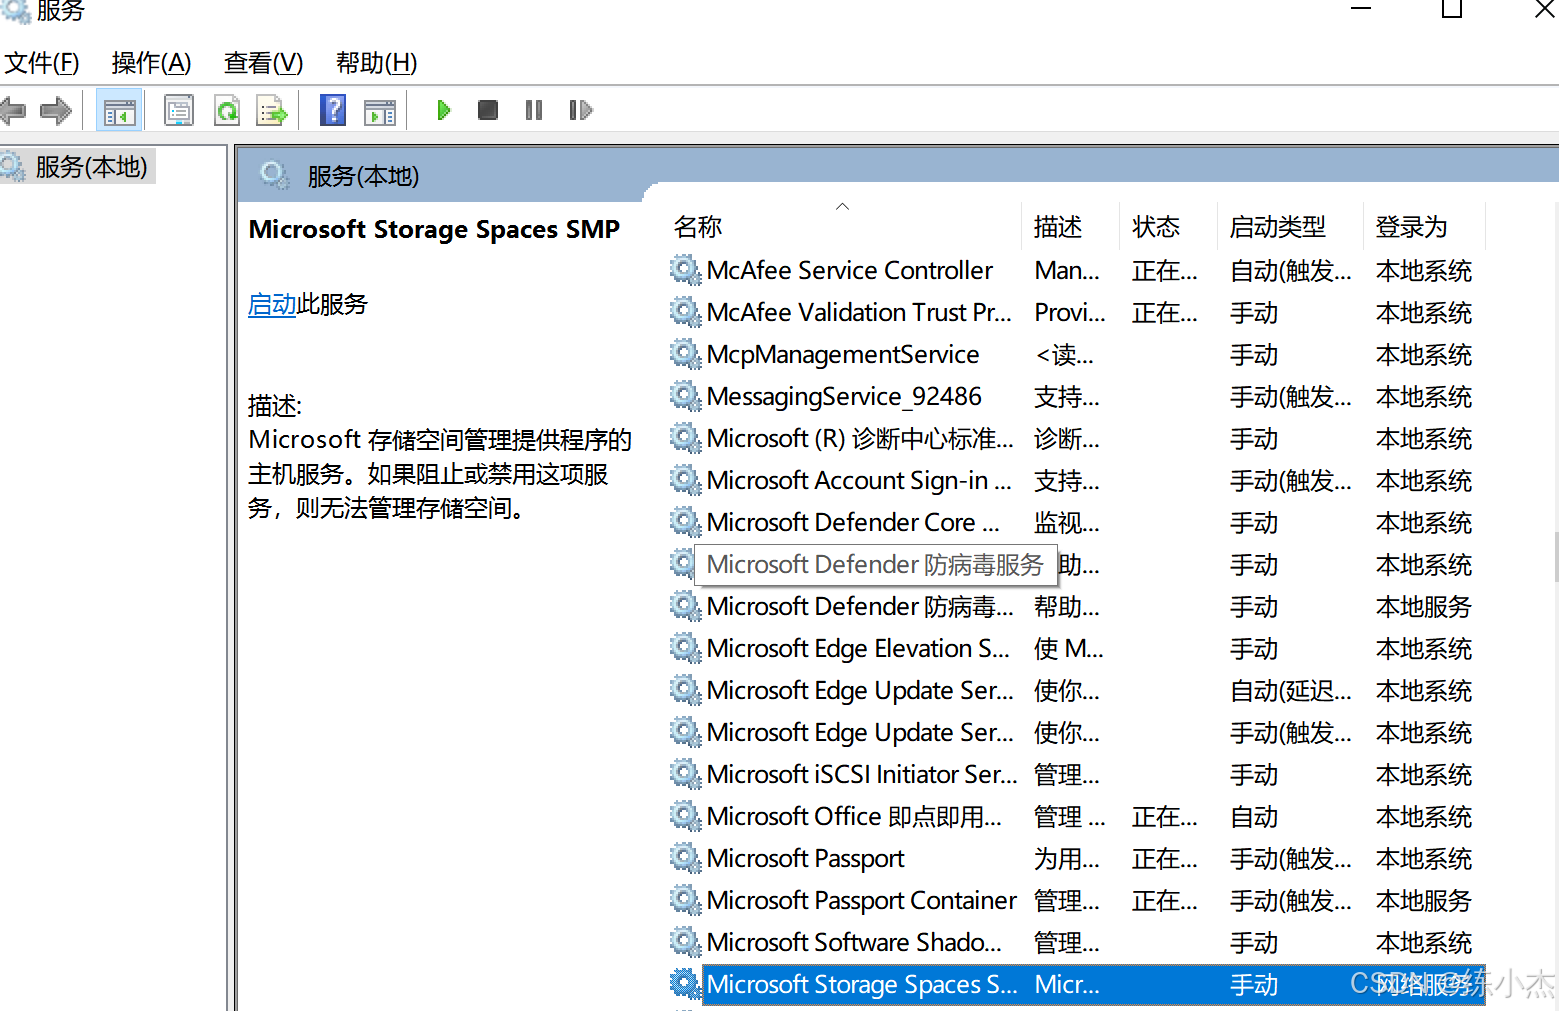Select the McpManagementService gear icon
The image size is (1559, 1011).
click(x=685, y=354)
